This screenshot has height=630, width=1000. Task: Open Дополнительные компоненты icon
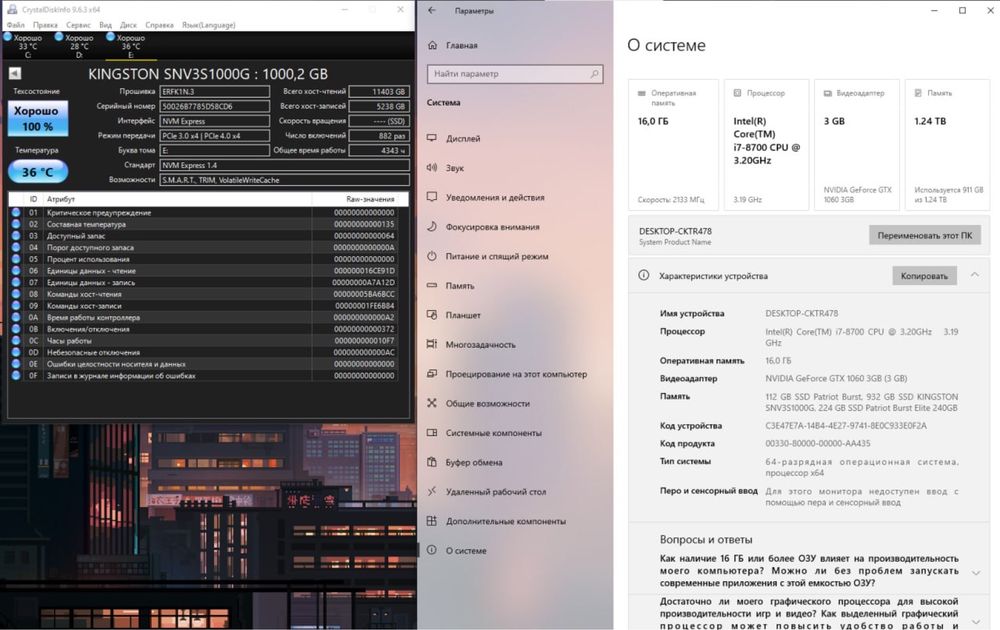click(432, 521)
